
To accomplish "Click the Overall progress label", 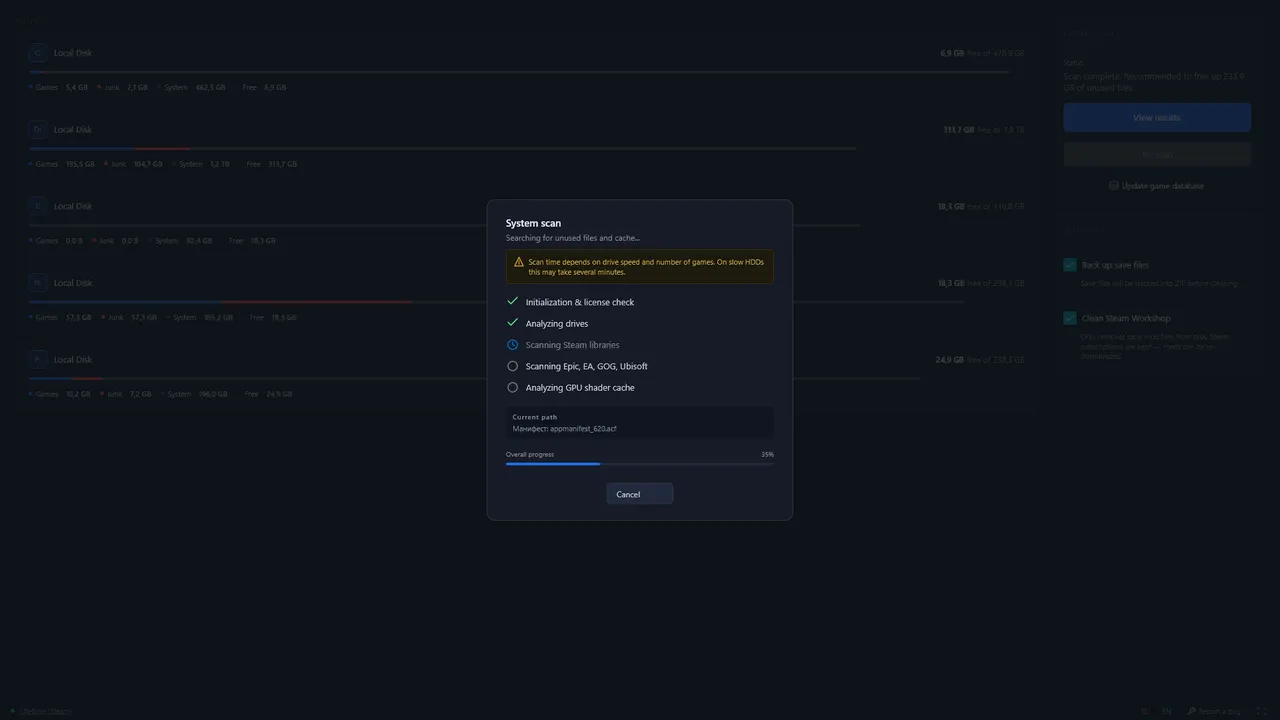I will pyautogui.click(x=530, y=454).
